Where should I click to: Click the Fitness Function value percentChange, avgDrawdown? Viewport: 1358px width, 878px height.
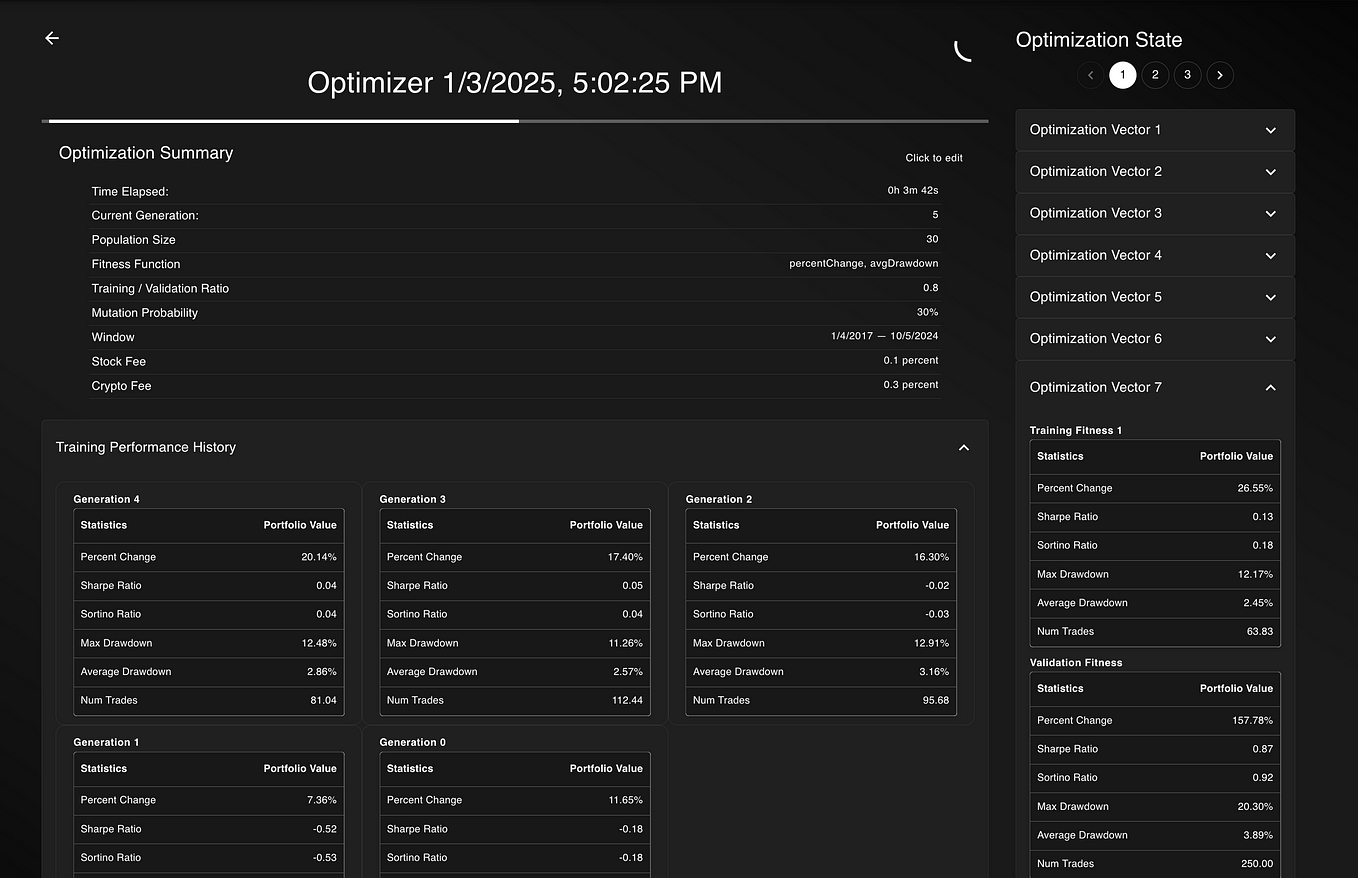click(863, 263)
